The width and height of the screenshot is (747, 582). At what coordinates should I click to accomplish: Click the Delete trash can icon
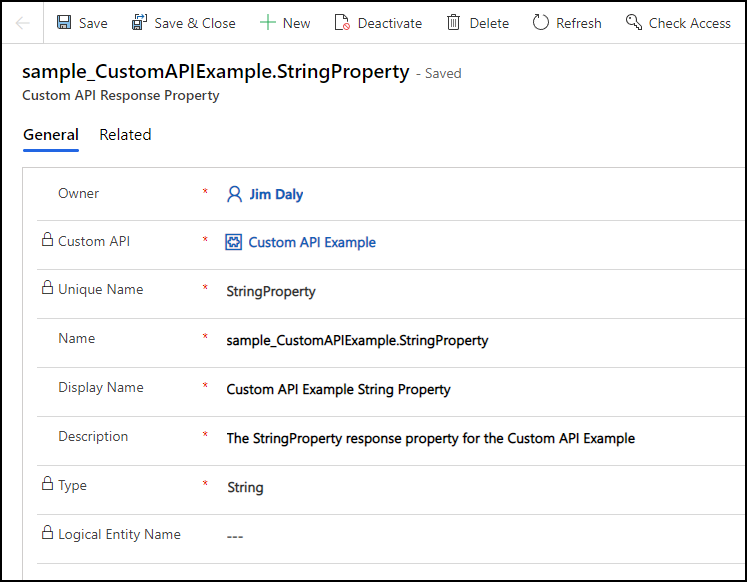click(x=454, y=22)
